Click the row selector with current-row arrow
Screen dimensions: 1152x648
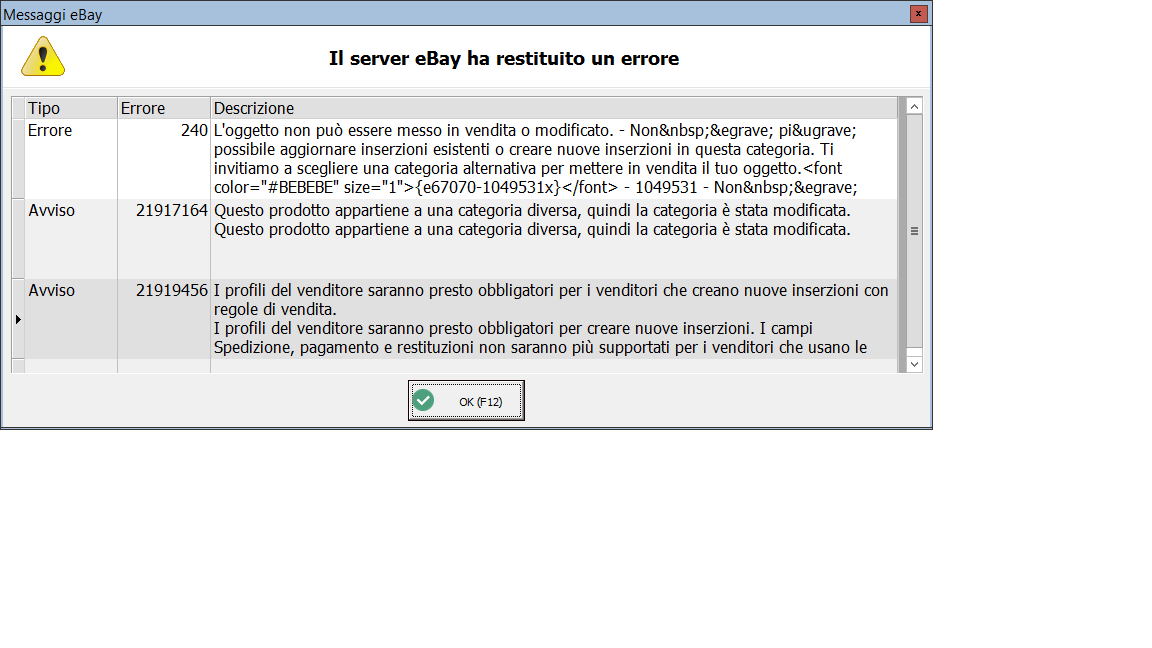point(18,319)
